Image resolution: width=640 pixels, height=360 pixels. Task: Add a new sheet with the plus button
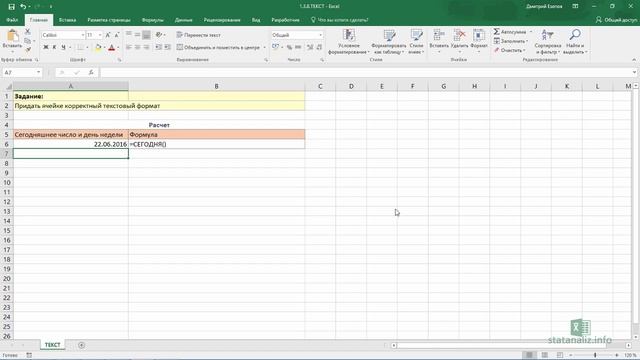(82, 345)
